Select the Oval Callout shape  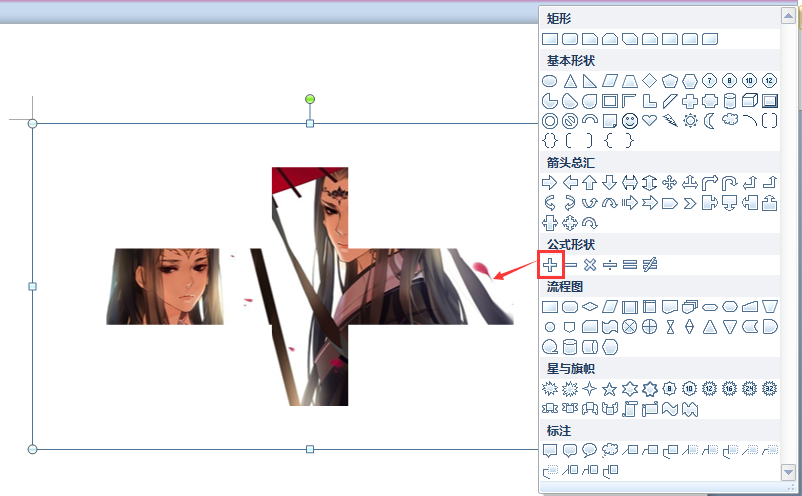coord(590,450)
